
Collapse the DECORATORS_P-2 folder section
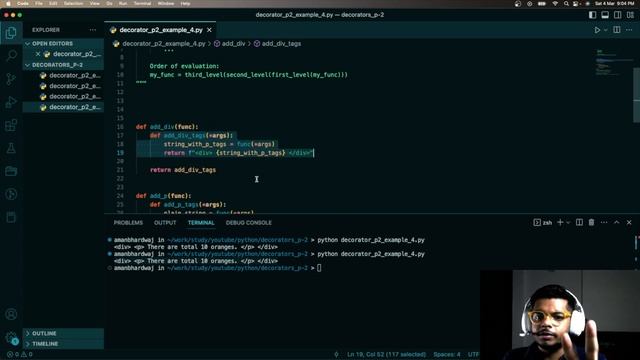[64, 65]
